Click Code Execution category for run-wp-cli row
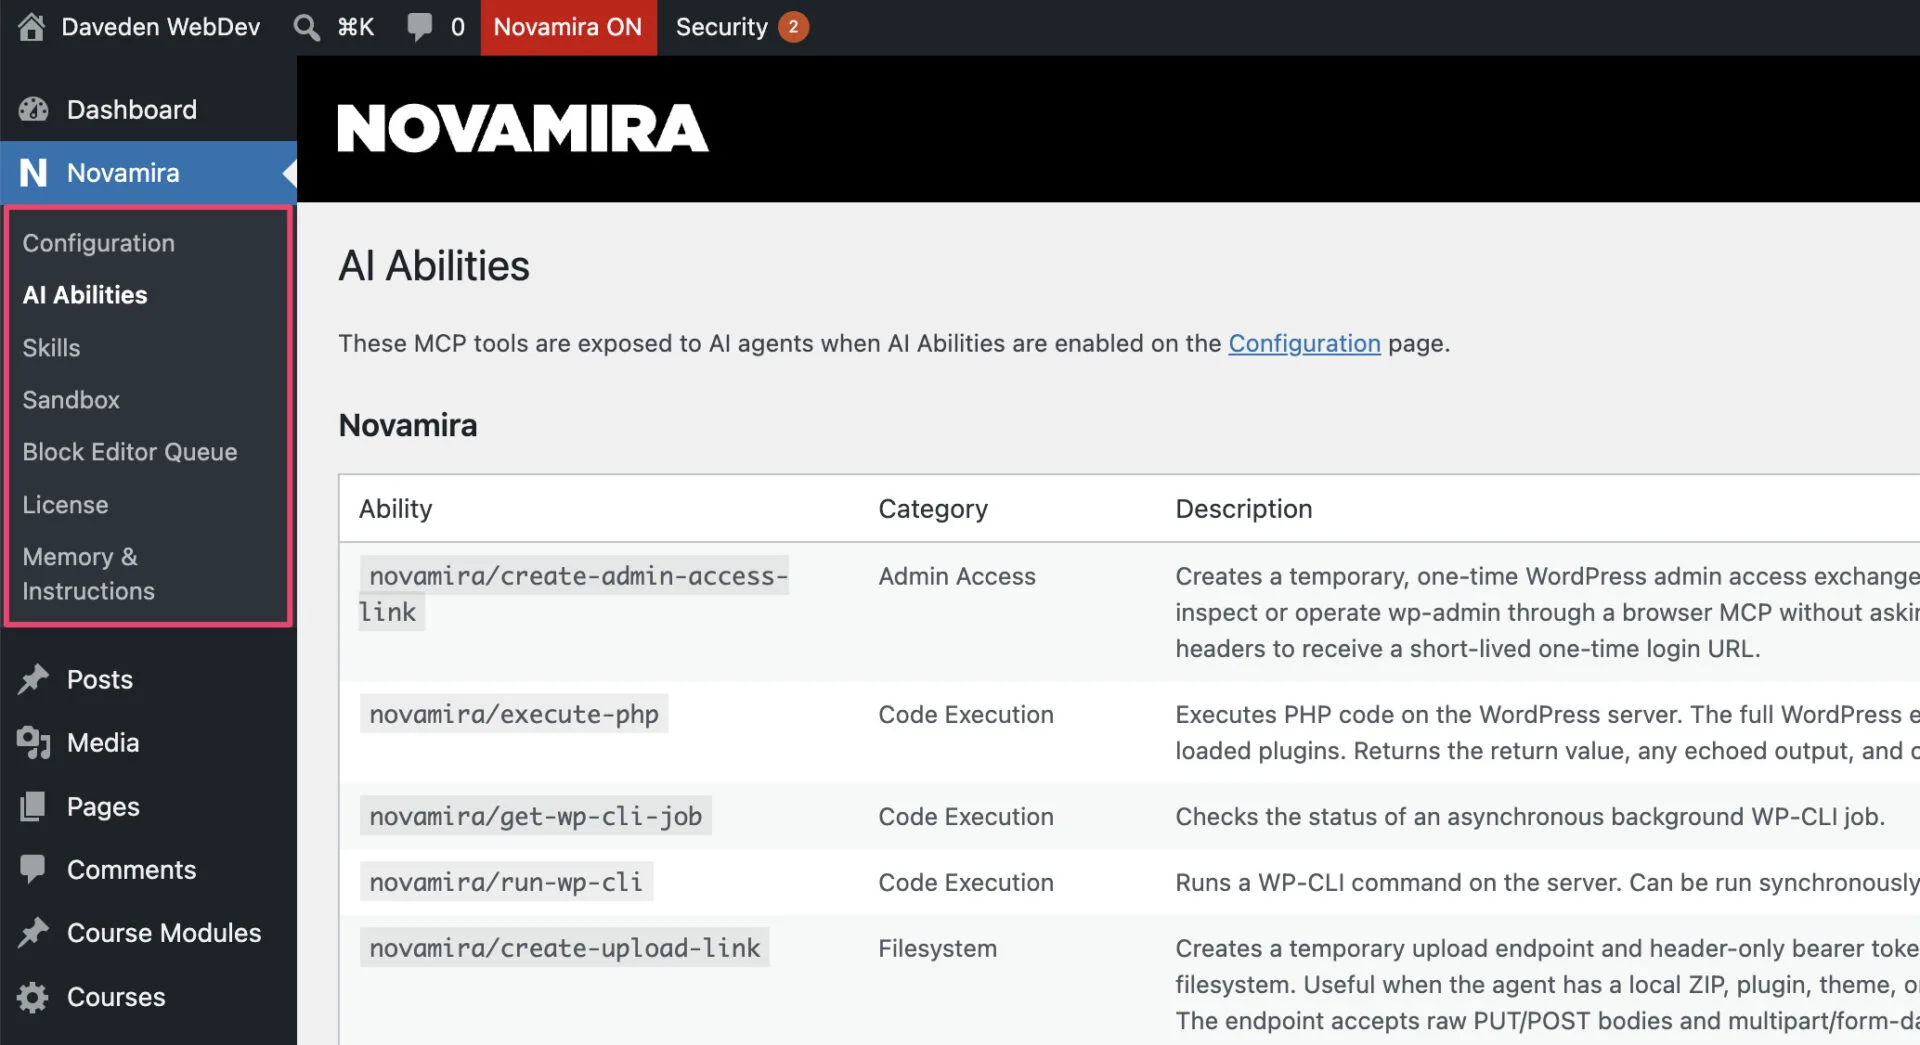The height and width of the screenshot is (1045, 1920). (966, 882)
